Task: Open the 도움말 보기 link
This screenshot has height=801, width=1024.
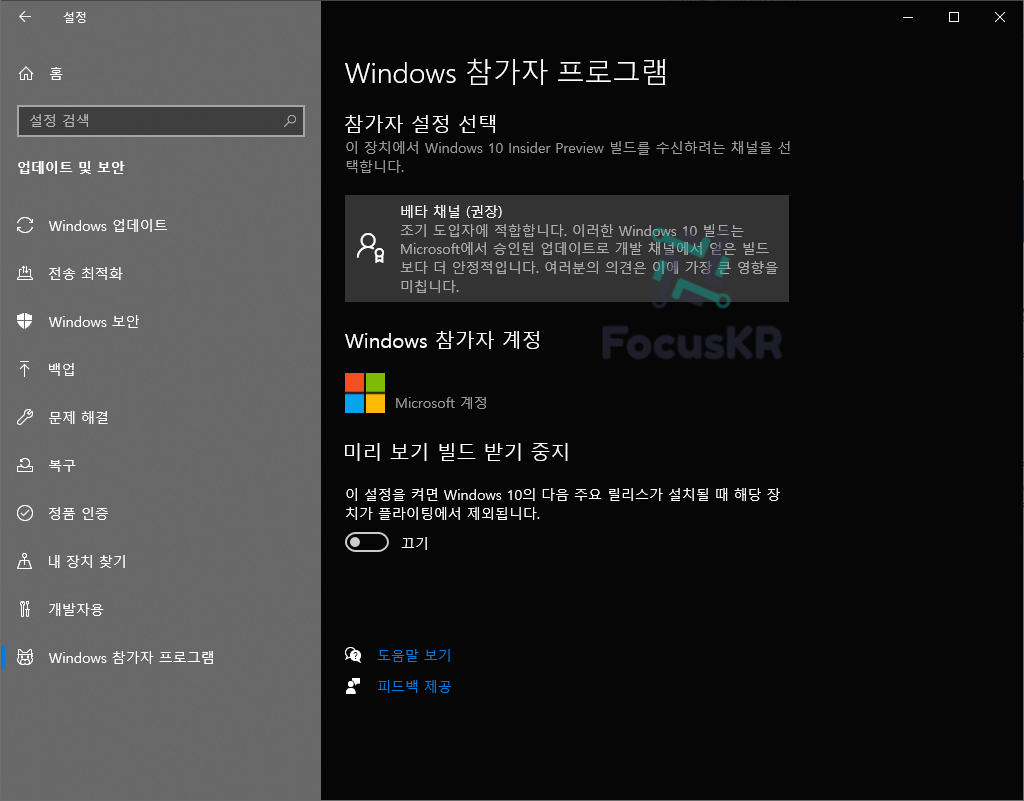Action: (x=414, y=655)
